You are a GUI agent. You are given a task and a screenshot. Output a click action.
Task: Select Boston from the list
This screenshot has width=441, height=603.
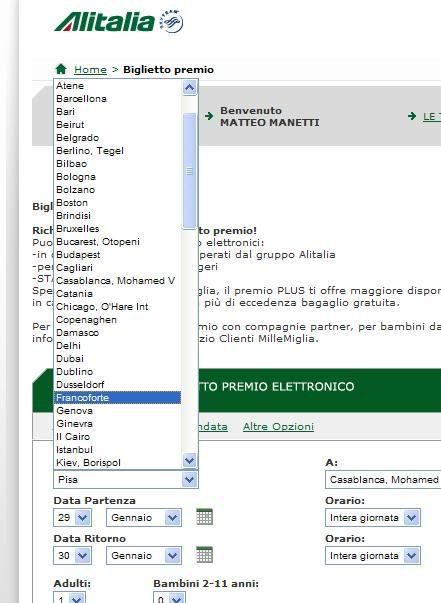click(118, 203)
